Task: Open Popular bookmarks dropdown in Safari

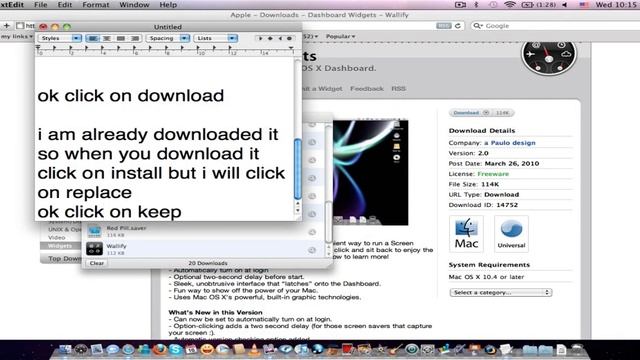Action: 340,36
